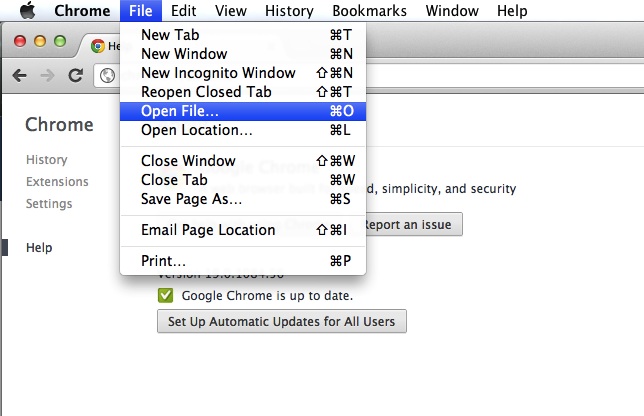
Task: Choose Close Tab from menu
Action: 243,179
